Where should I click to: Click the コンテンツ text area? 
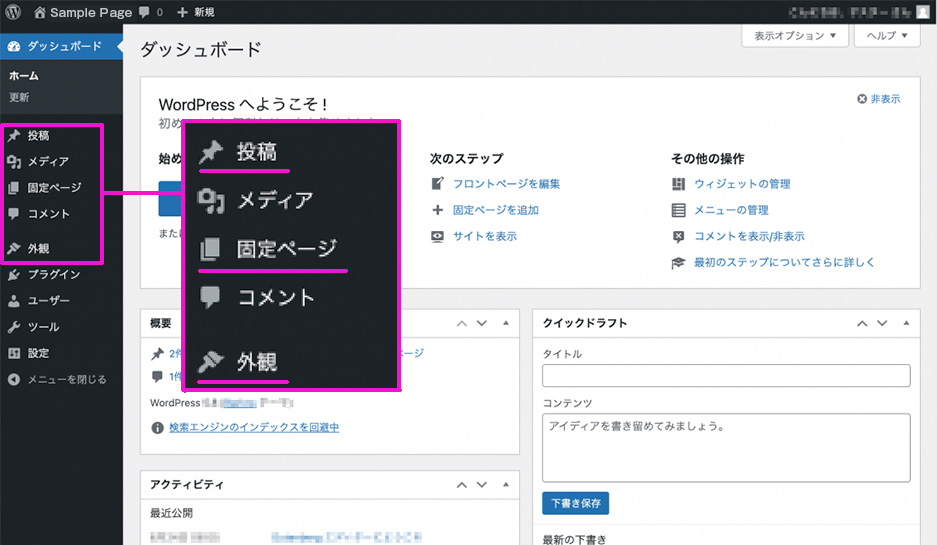coord(725,447)
